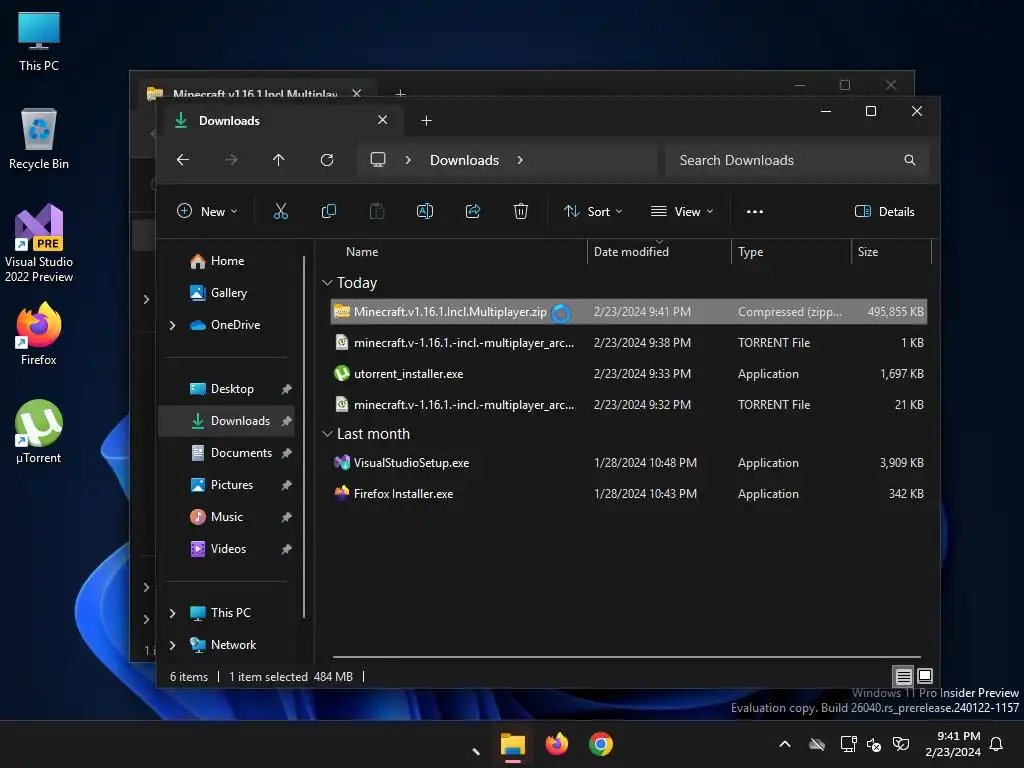Sort by the Size column header
This screenshot has width=1024, height=768.
[x=867, y=252]
